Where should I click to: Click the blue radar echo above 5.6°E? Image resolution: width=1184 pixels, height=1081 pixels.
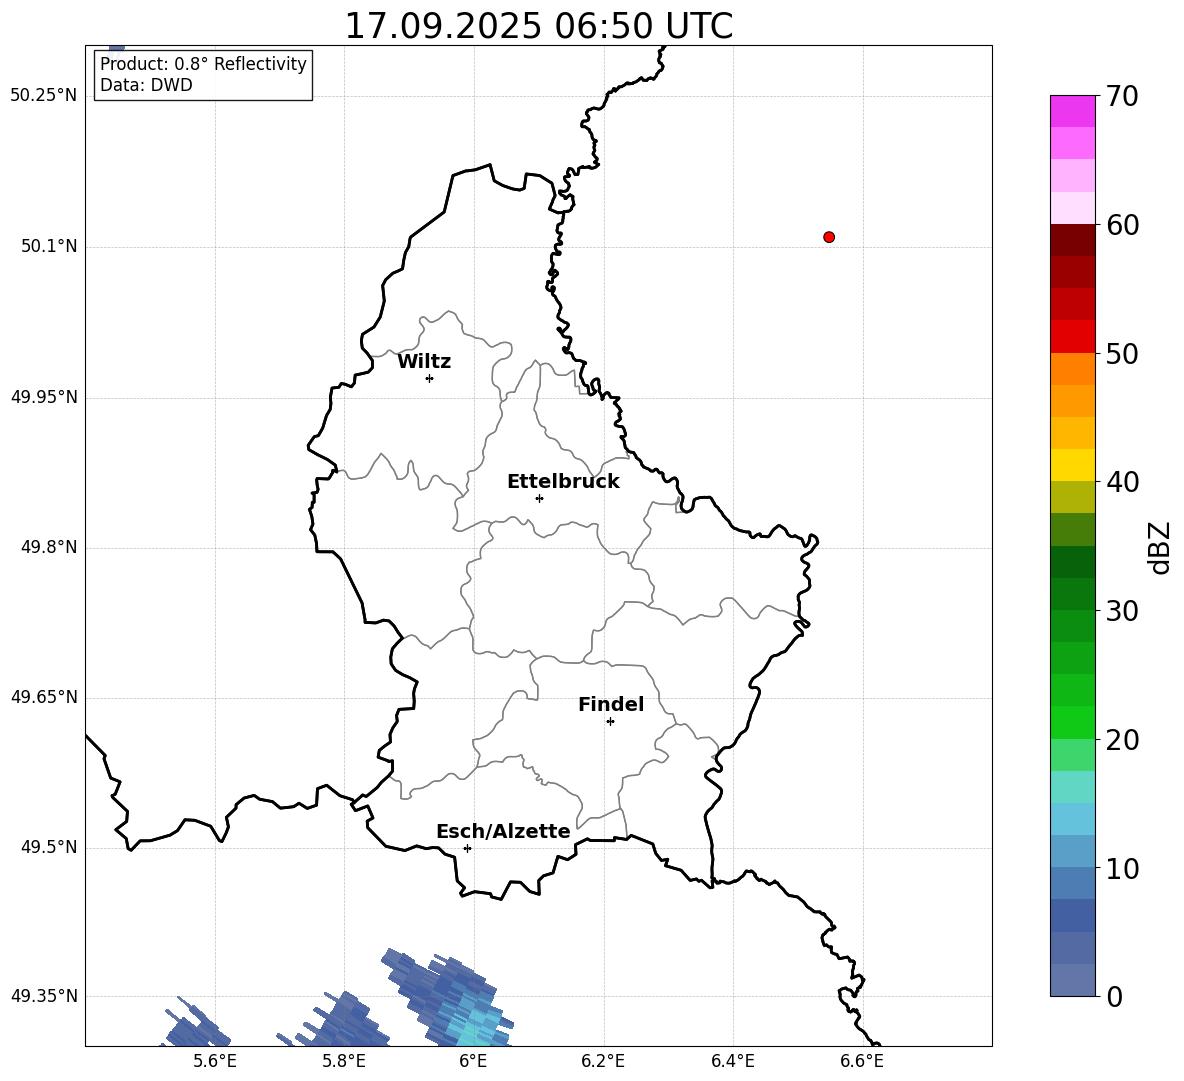point(195,1025)
